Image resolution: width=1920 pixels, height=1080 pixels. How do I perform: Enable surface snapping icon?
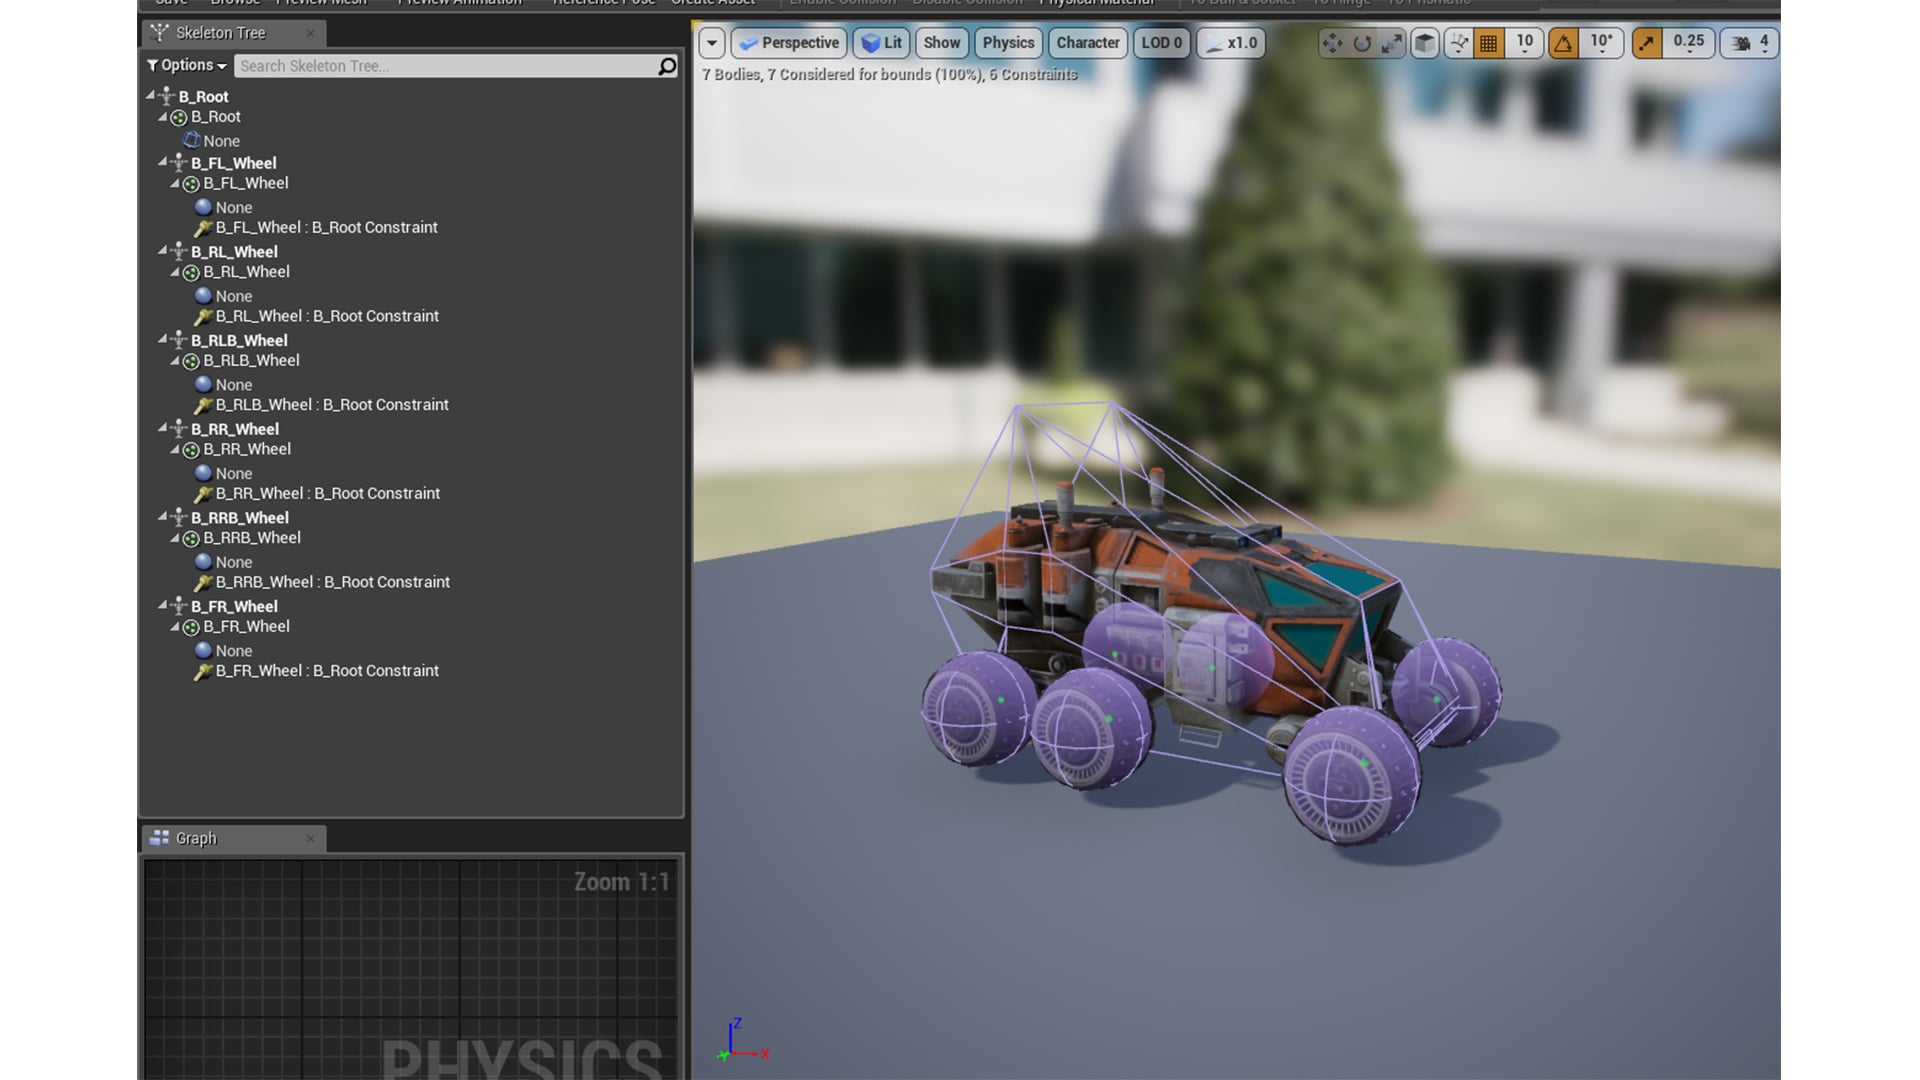point(1458,43)
